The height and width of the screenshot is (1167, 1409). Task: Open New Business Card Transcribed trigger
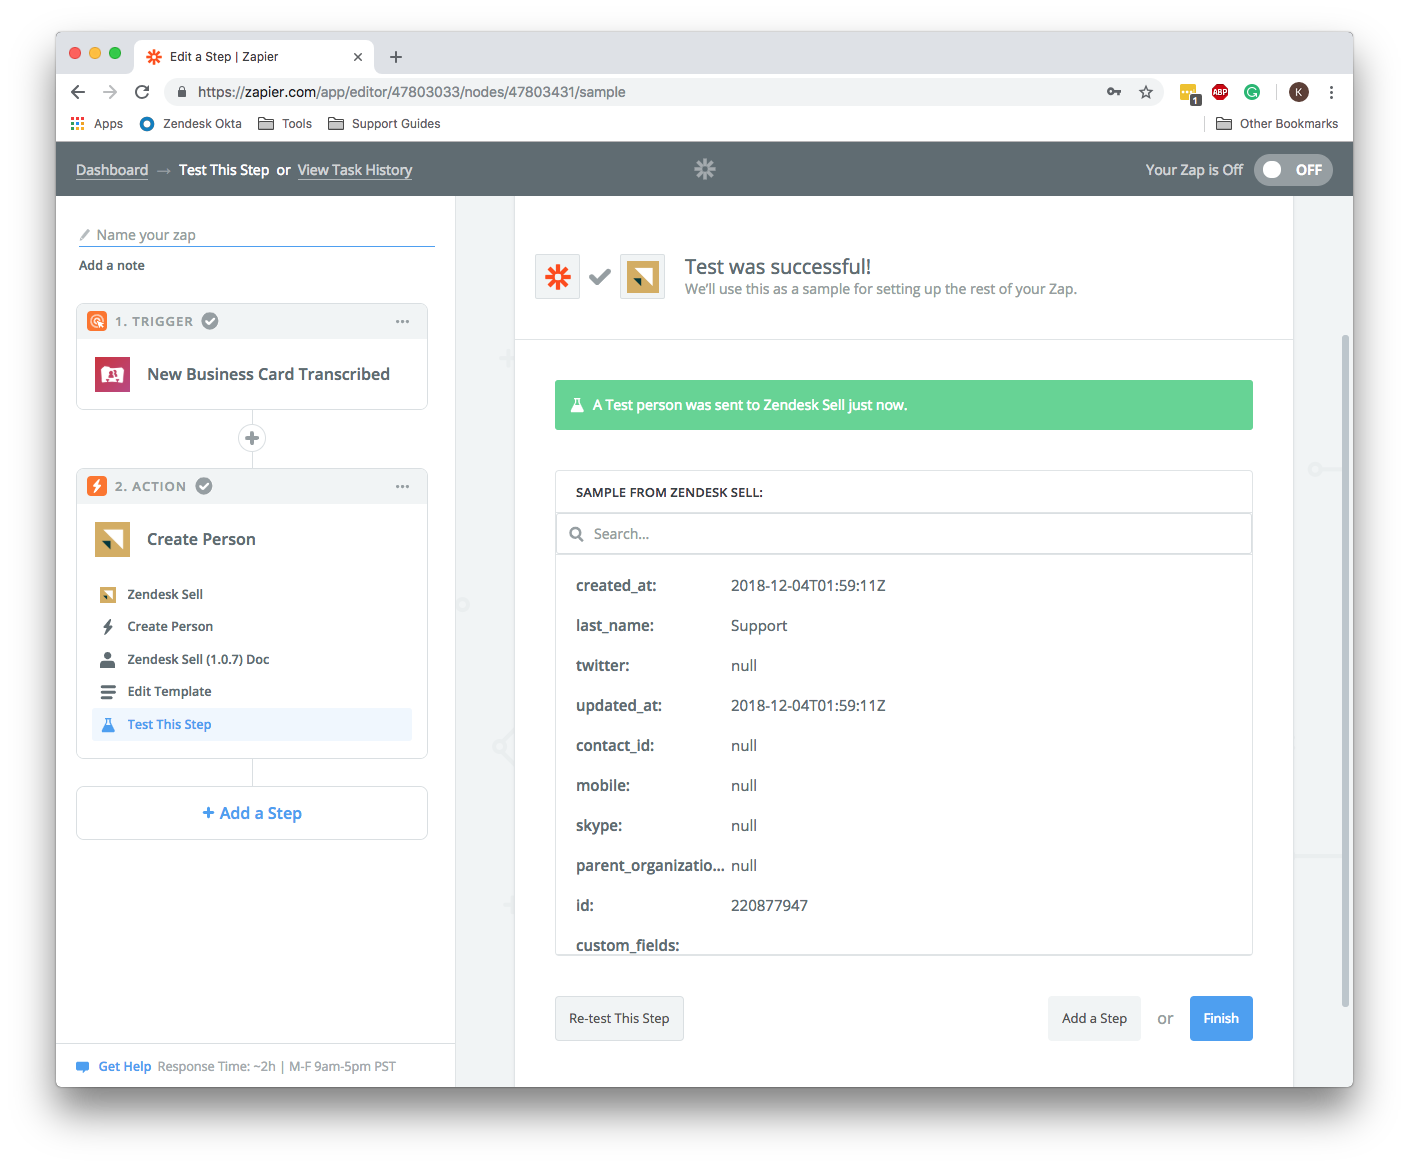click(268, 374)
